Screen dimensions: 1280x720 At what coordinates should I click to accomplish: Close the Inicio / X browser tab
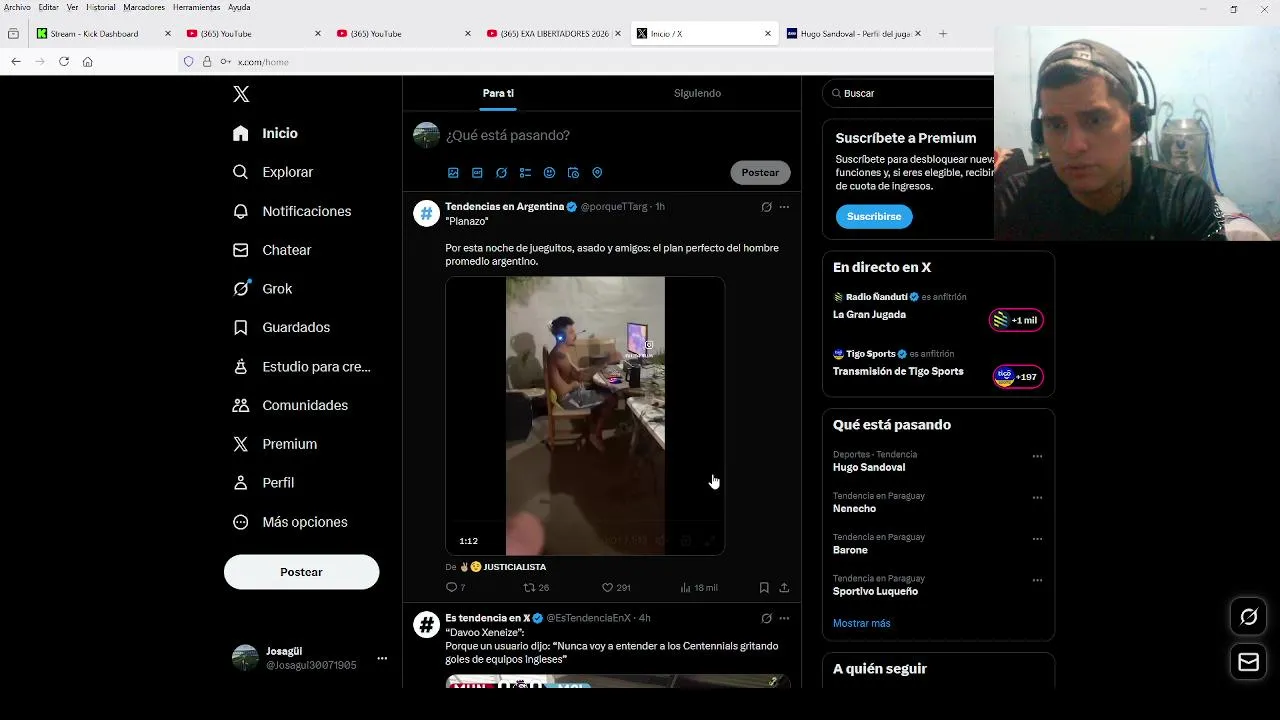click(768, 34)
